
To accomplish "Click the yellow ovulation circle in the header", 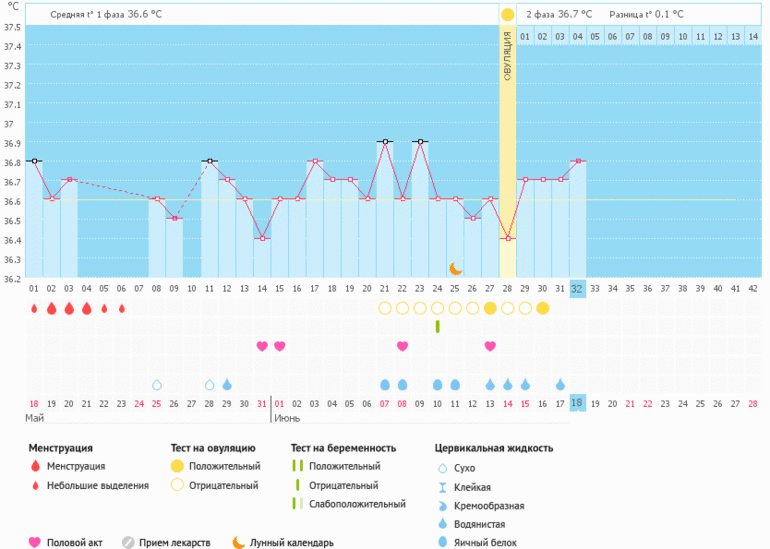I will [x=507, y=14].
